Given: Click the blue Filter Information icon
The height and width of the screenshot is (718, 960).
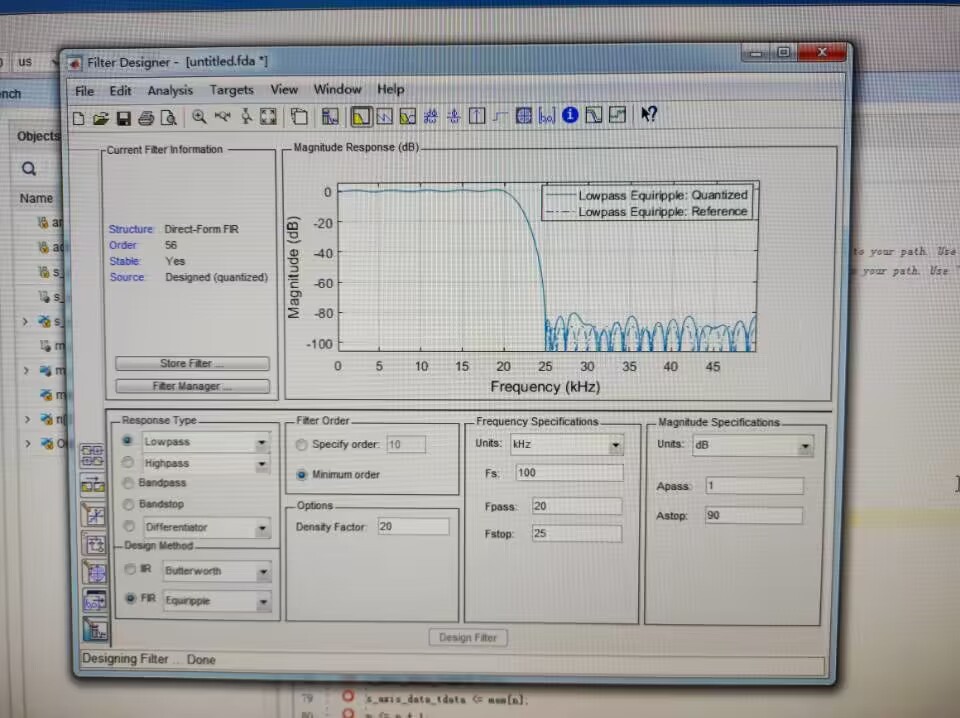Looking at the screenshot, I should tap(570, 116).
